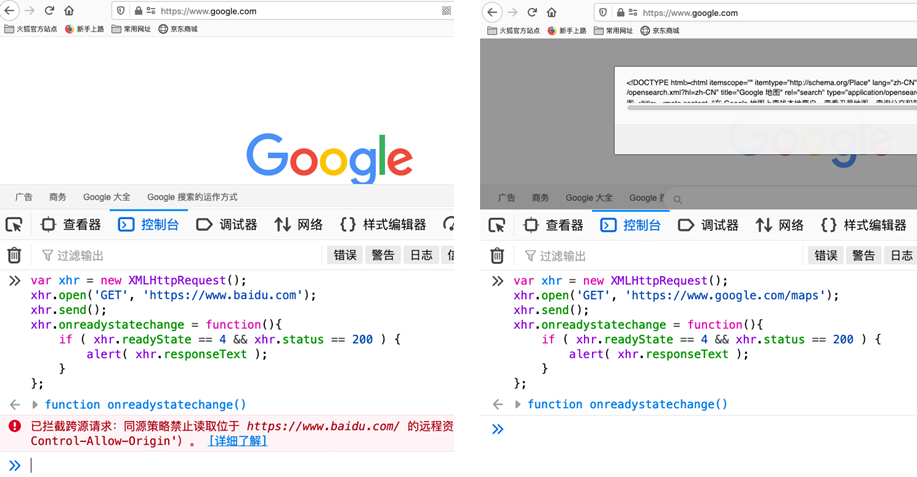Screen dimensions: 917x477
Task: Click the back arrow in right browser
Action: pyautogui.click(x=492, y=12)
